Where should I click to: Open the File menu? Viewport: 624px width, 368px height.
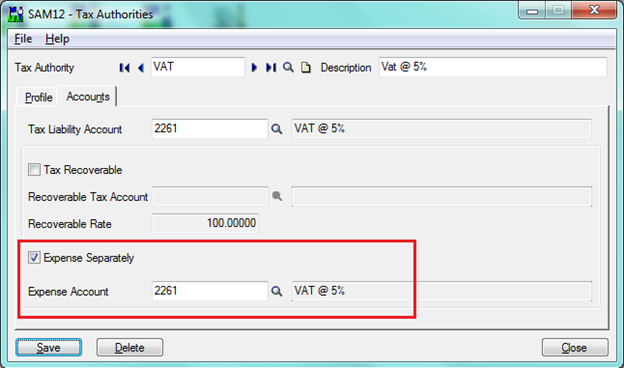(23, 39)
